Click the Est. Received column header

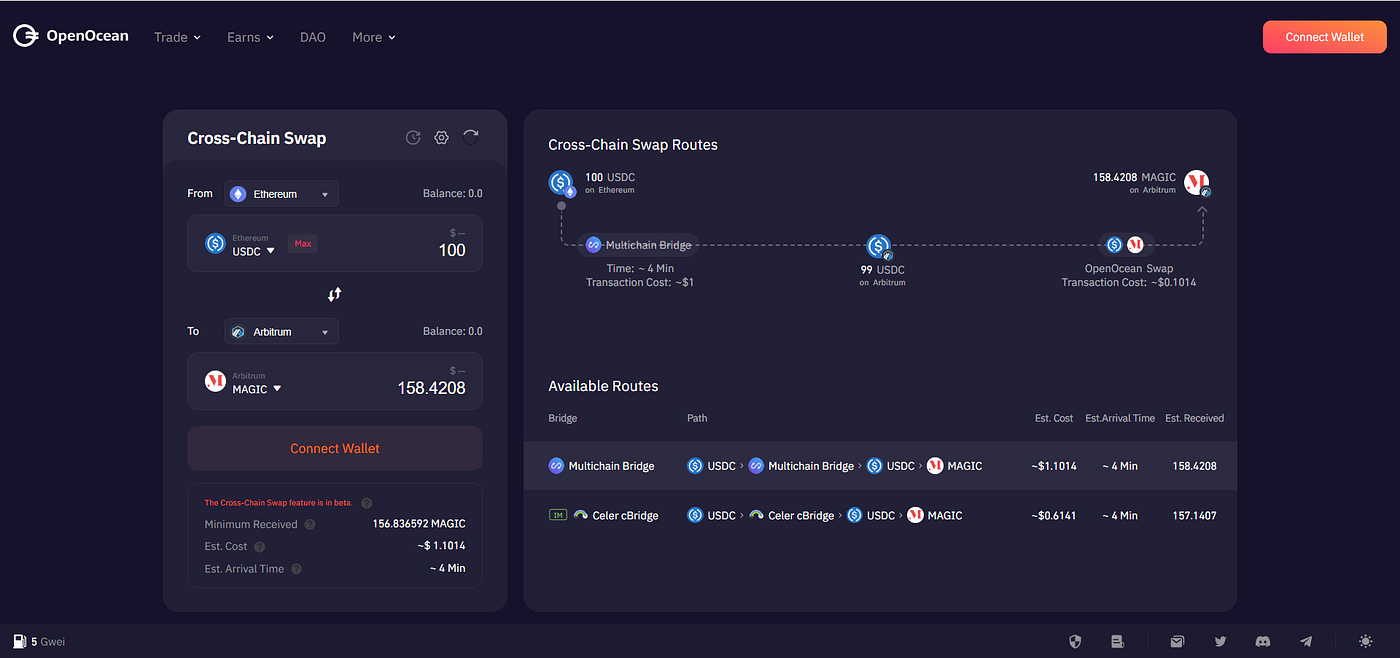[x=1194, y=418]
